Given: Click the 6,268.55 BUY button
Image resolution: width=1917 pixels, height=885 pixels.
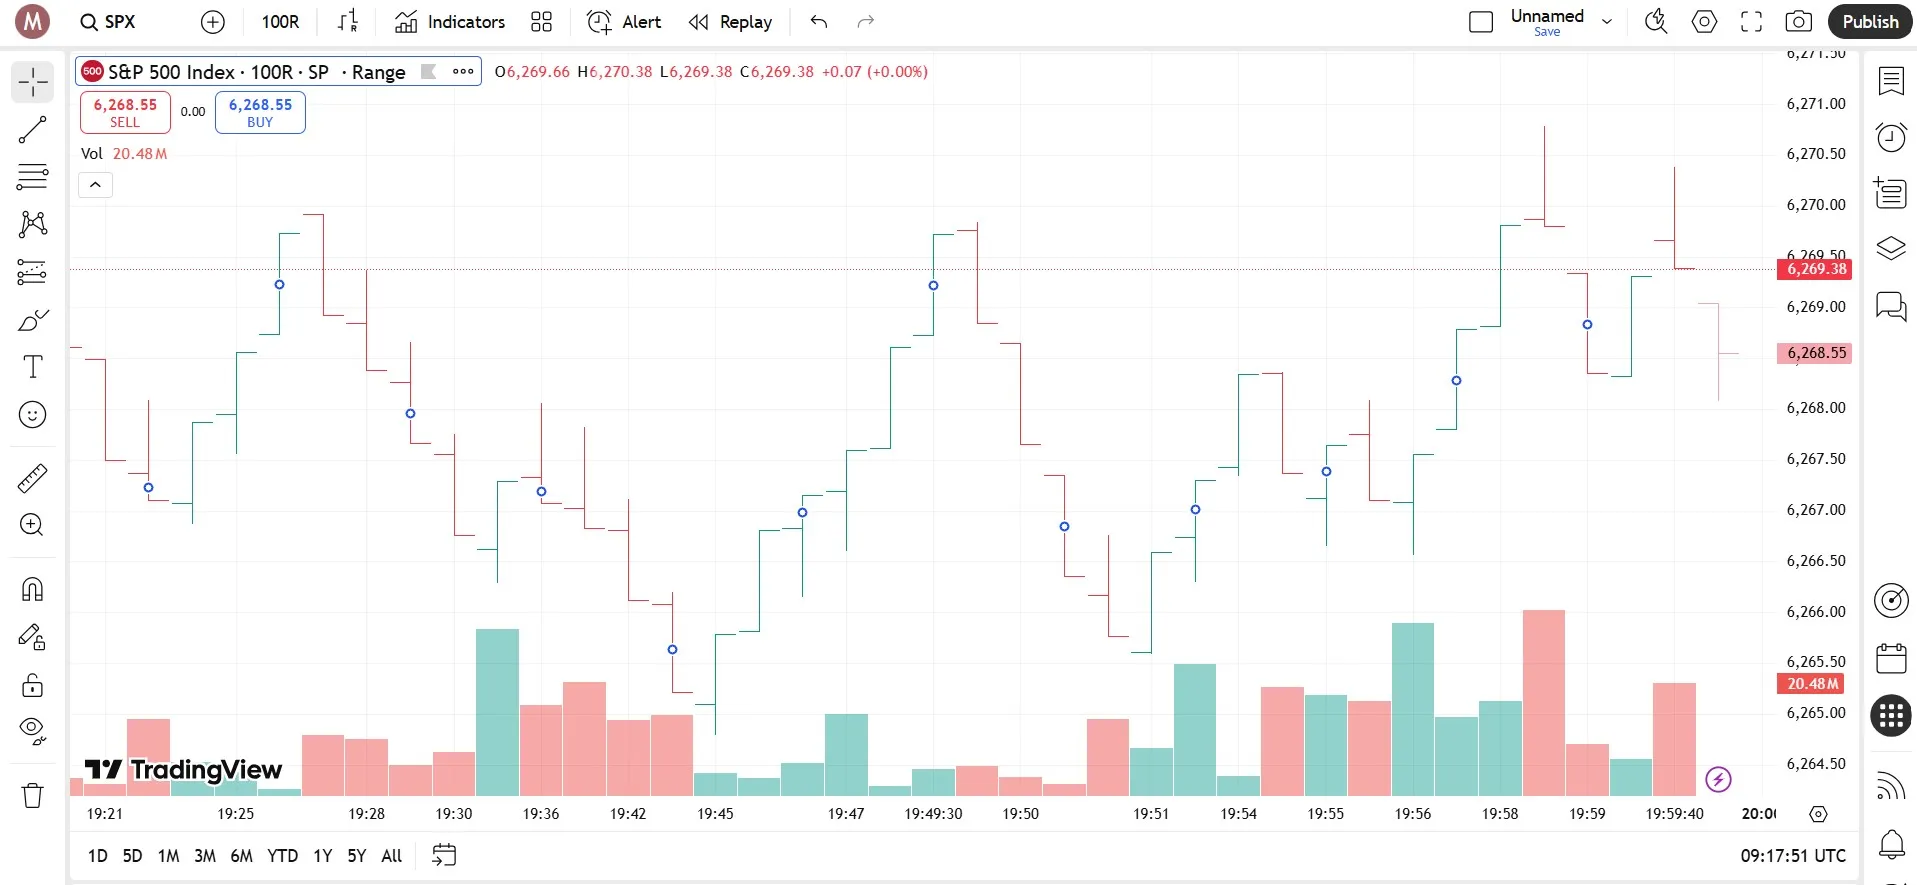Looking at the screenshot, I should pos(260,112).
